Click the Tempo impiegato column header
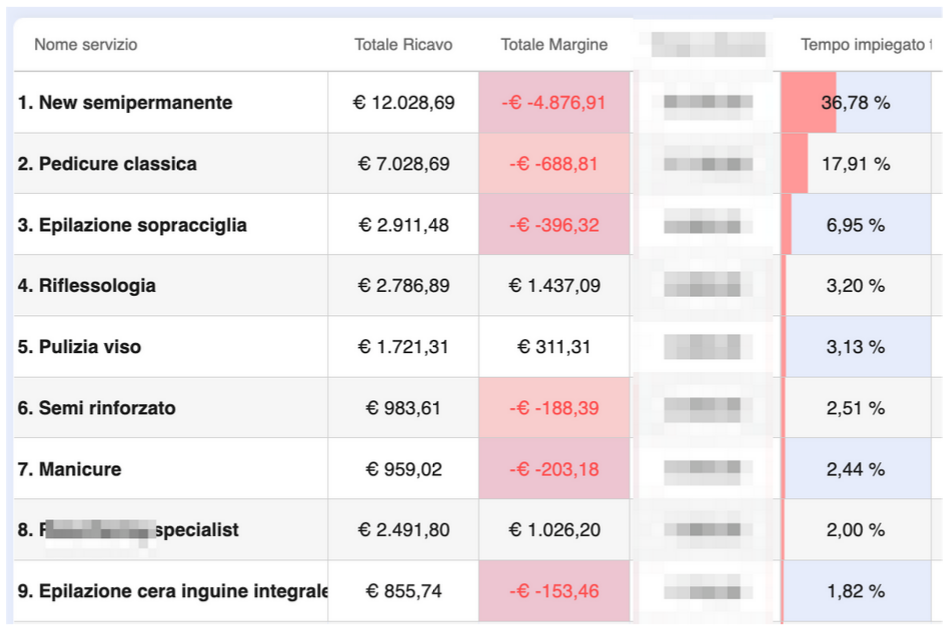The image size is (952, 625). pyautogui.click(x=864, y=45)
